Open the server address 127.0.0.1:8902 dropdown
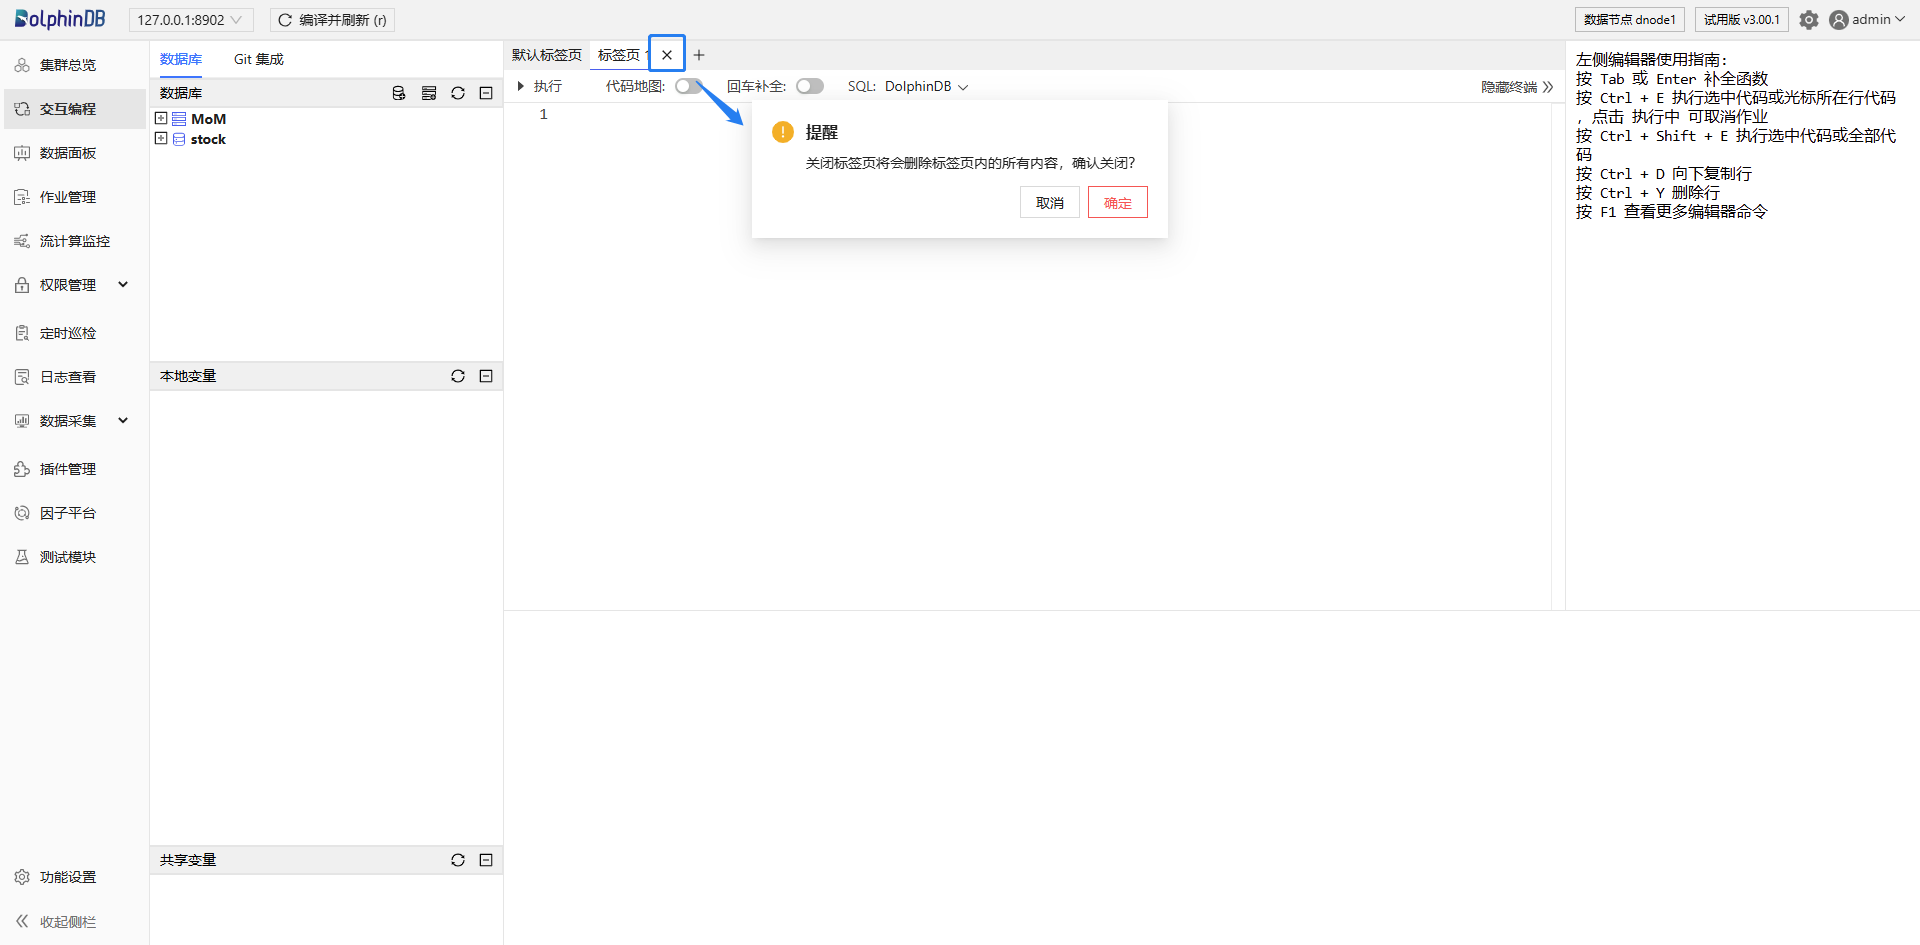Screen dimensions: 1920x945 coord(190,20)
